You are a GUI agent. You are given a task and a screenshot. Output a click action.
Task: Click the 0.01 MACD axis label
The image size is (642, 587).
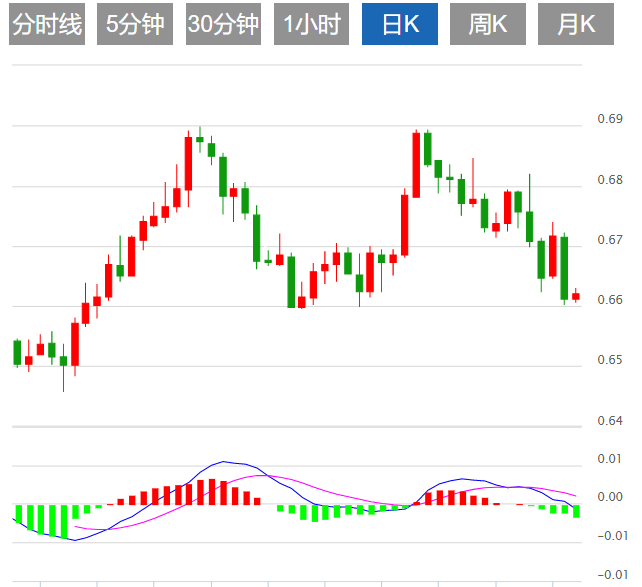click(x=610, y=458)
